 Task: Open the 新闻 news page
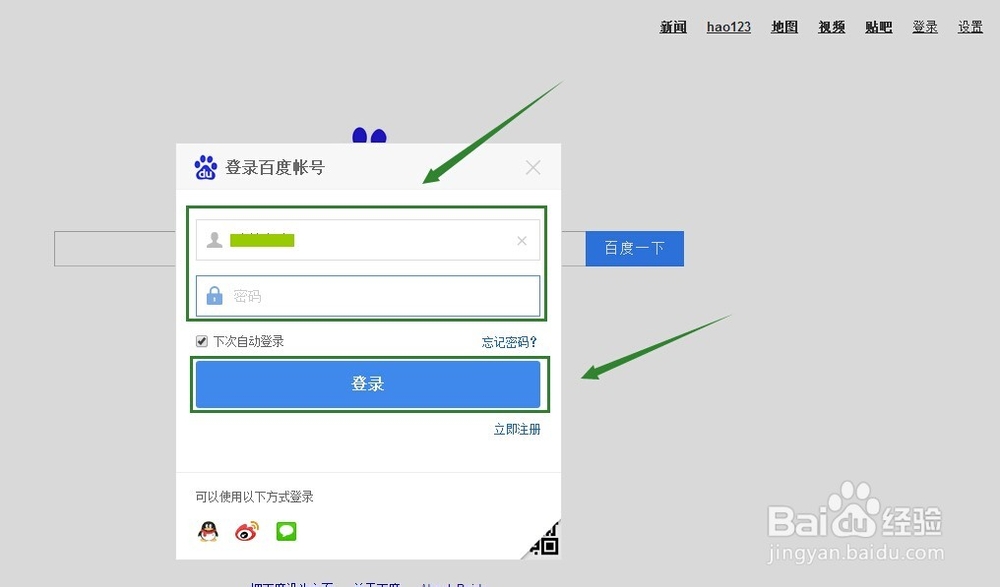(672, 27)
